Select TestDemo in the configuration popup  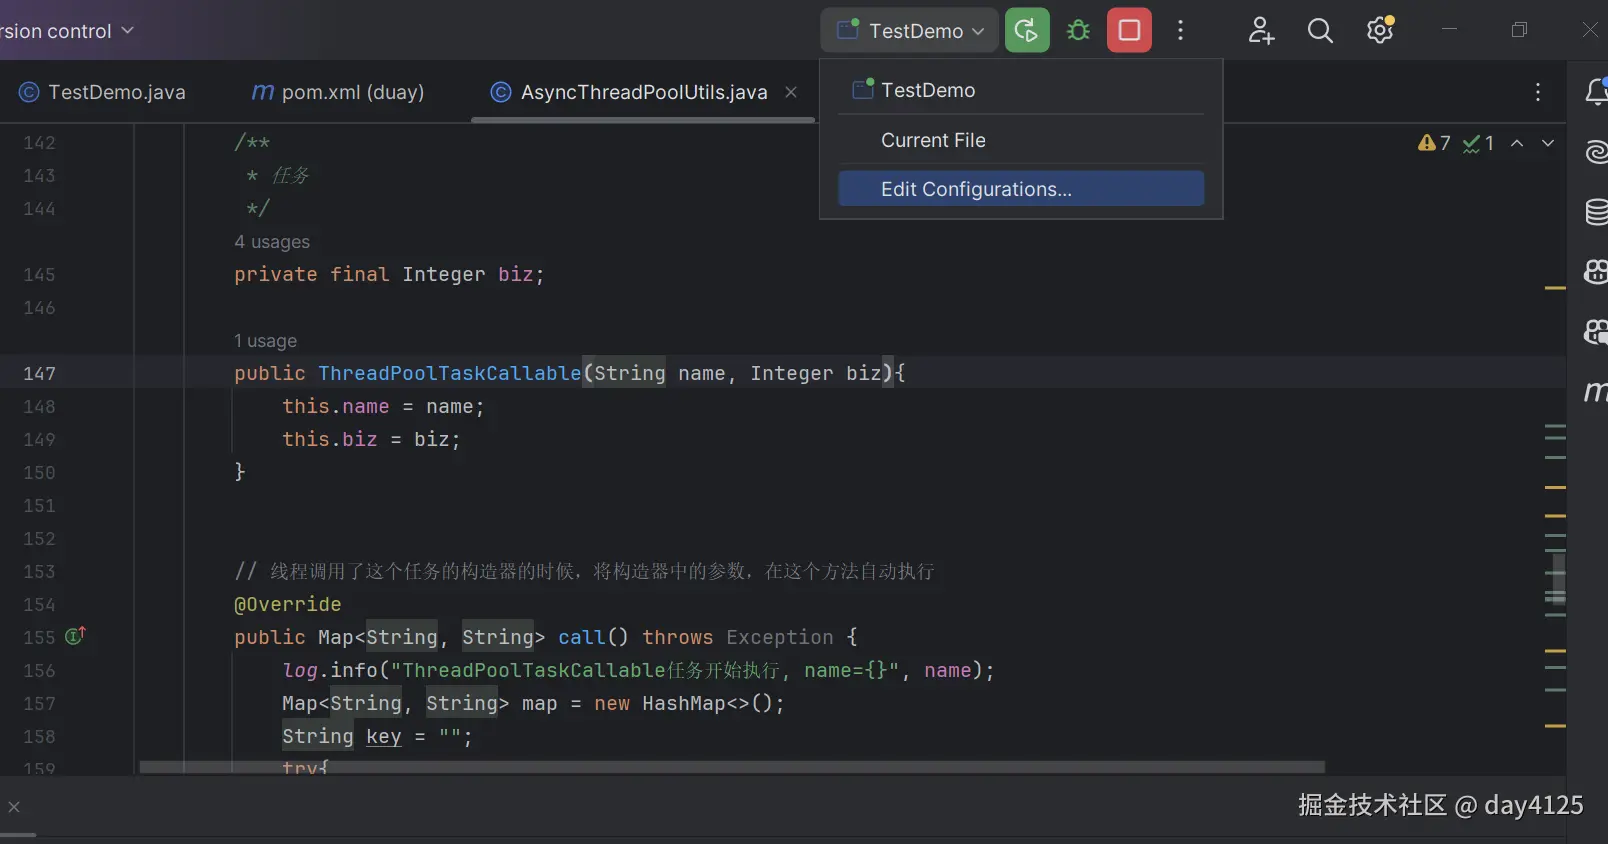pyautogui.click(x=1021, y=90)
